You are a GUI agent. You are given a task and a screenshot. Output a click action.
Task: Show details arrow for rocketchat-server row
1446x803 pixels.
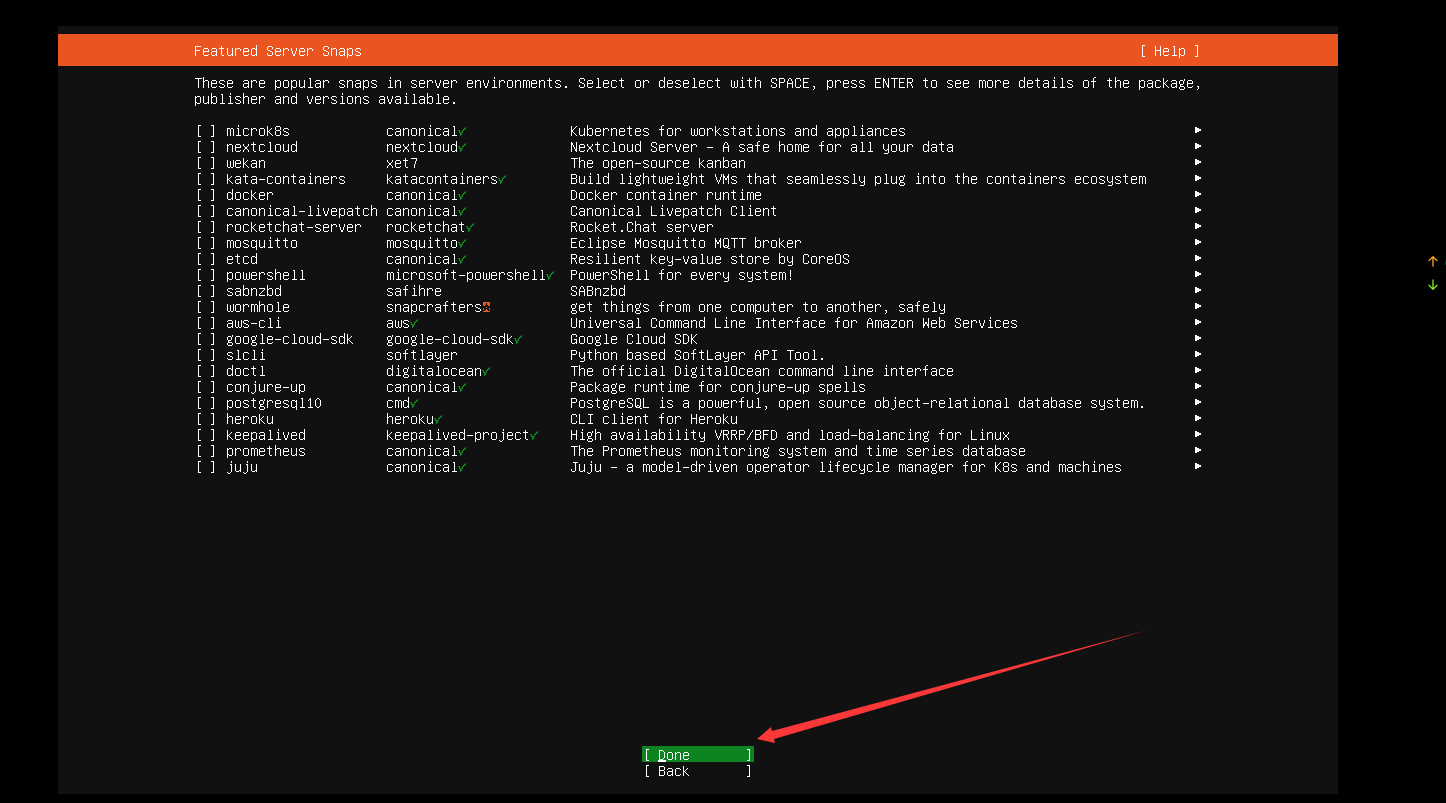coord(1198,226)
